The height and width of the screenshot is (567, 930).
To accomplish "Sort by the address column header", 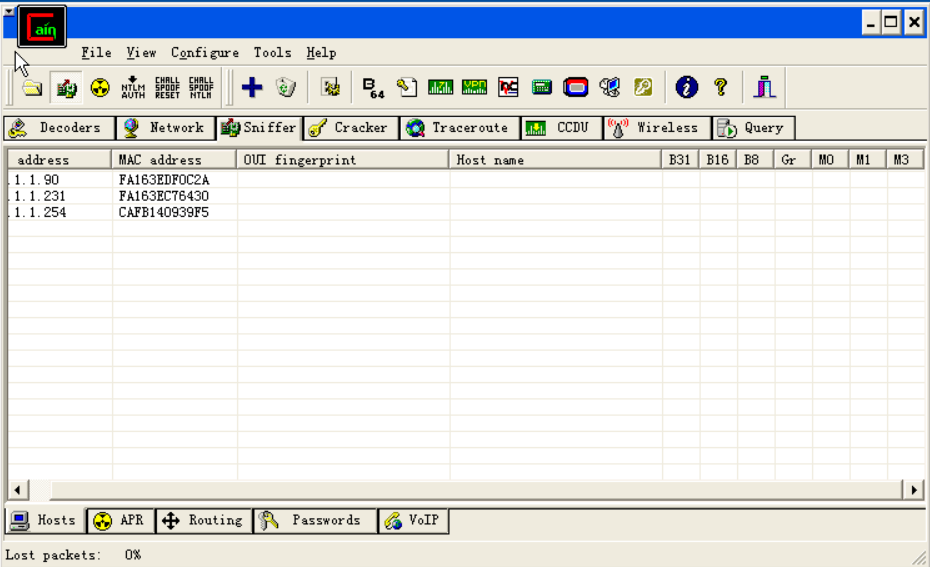I will [x=59, y=160].
